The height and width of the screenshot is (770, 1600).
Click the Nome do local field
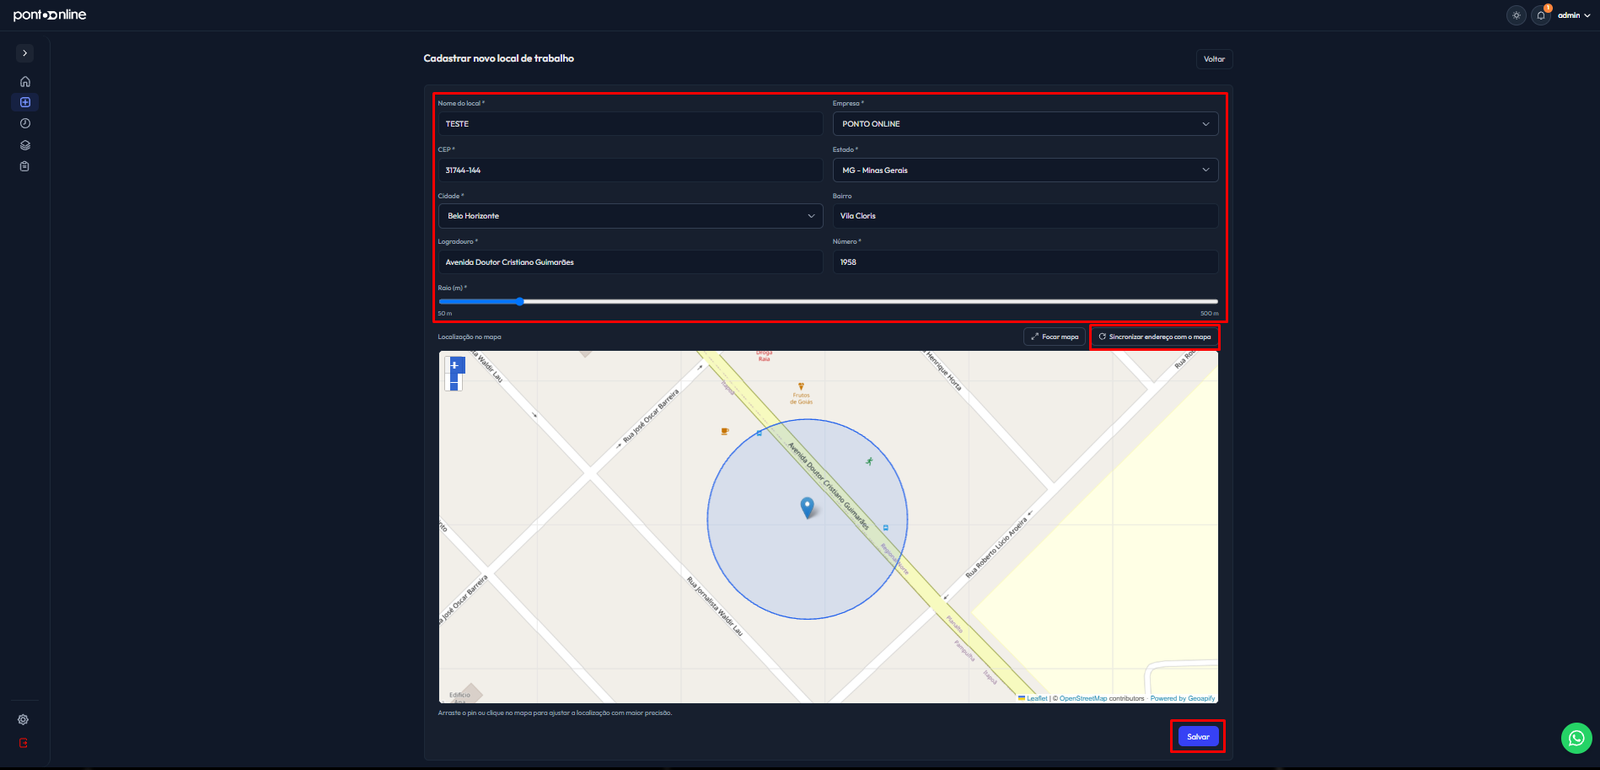click(x=630, y=124)
